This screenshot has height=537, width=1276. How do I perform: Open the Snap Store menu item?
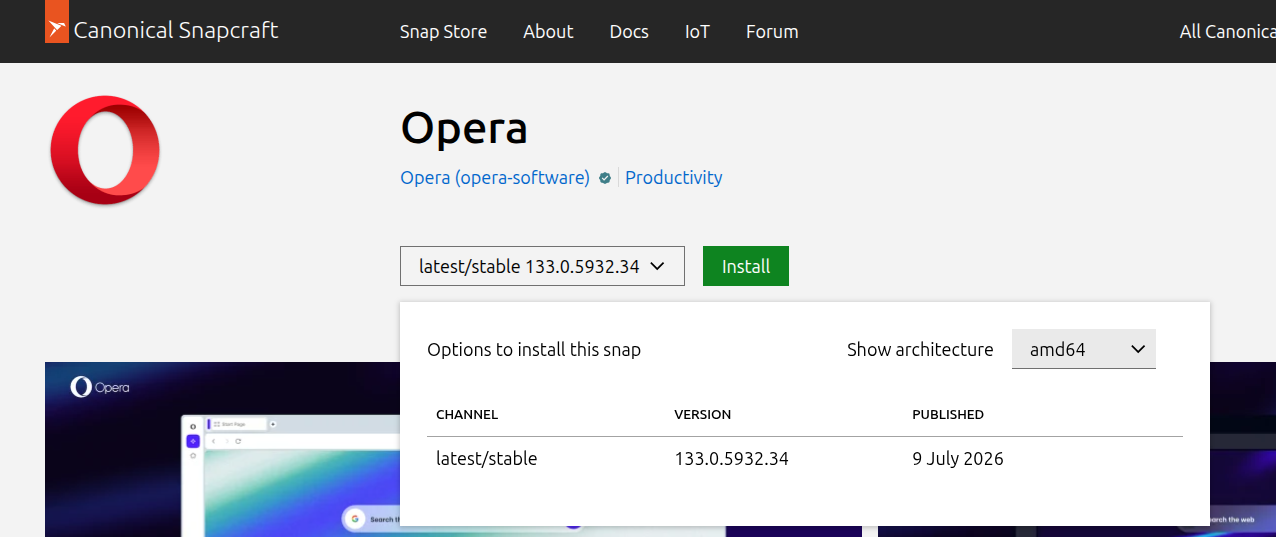pyautogui.click(x=443, y=31)
